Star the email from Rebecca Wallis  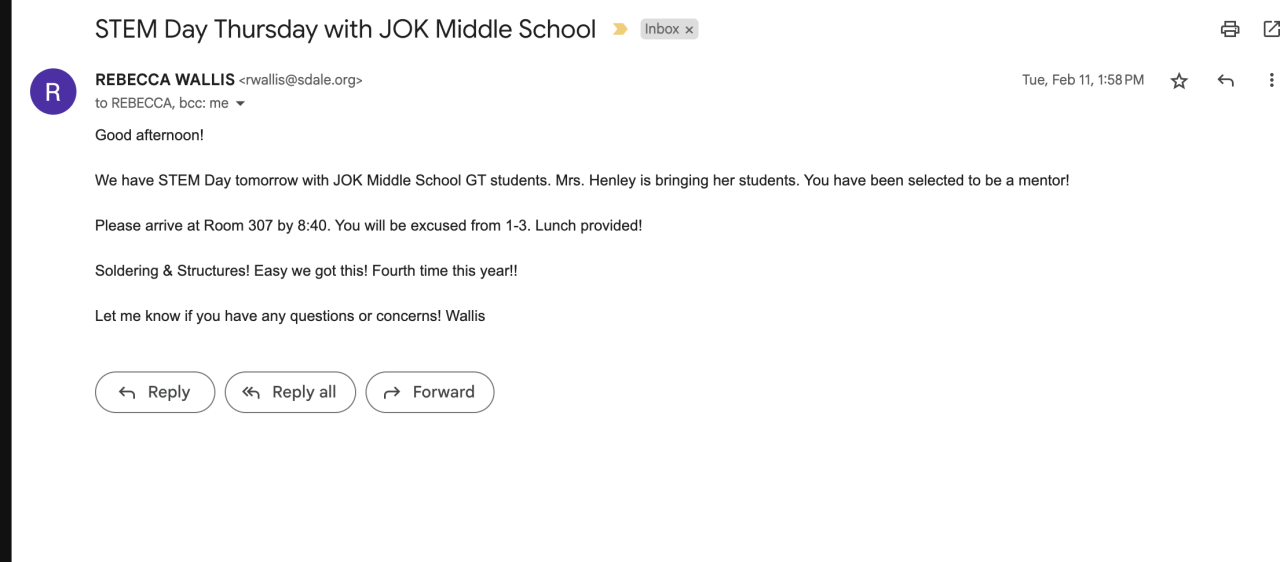1179,81
